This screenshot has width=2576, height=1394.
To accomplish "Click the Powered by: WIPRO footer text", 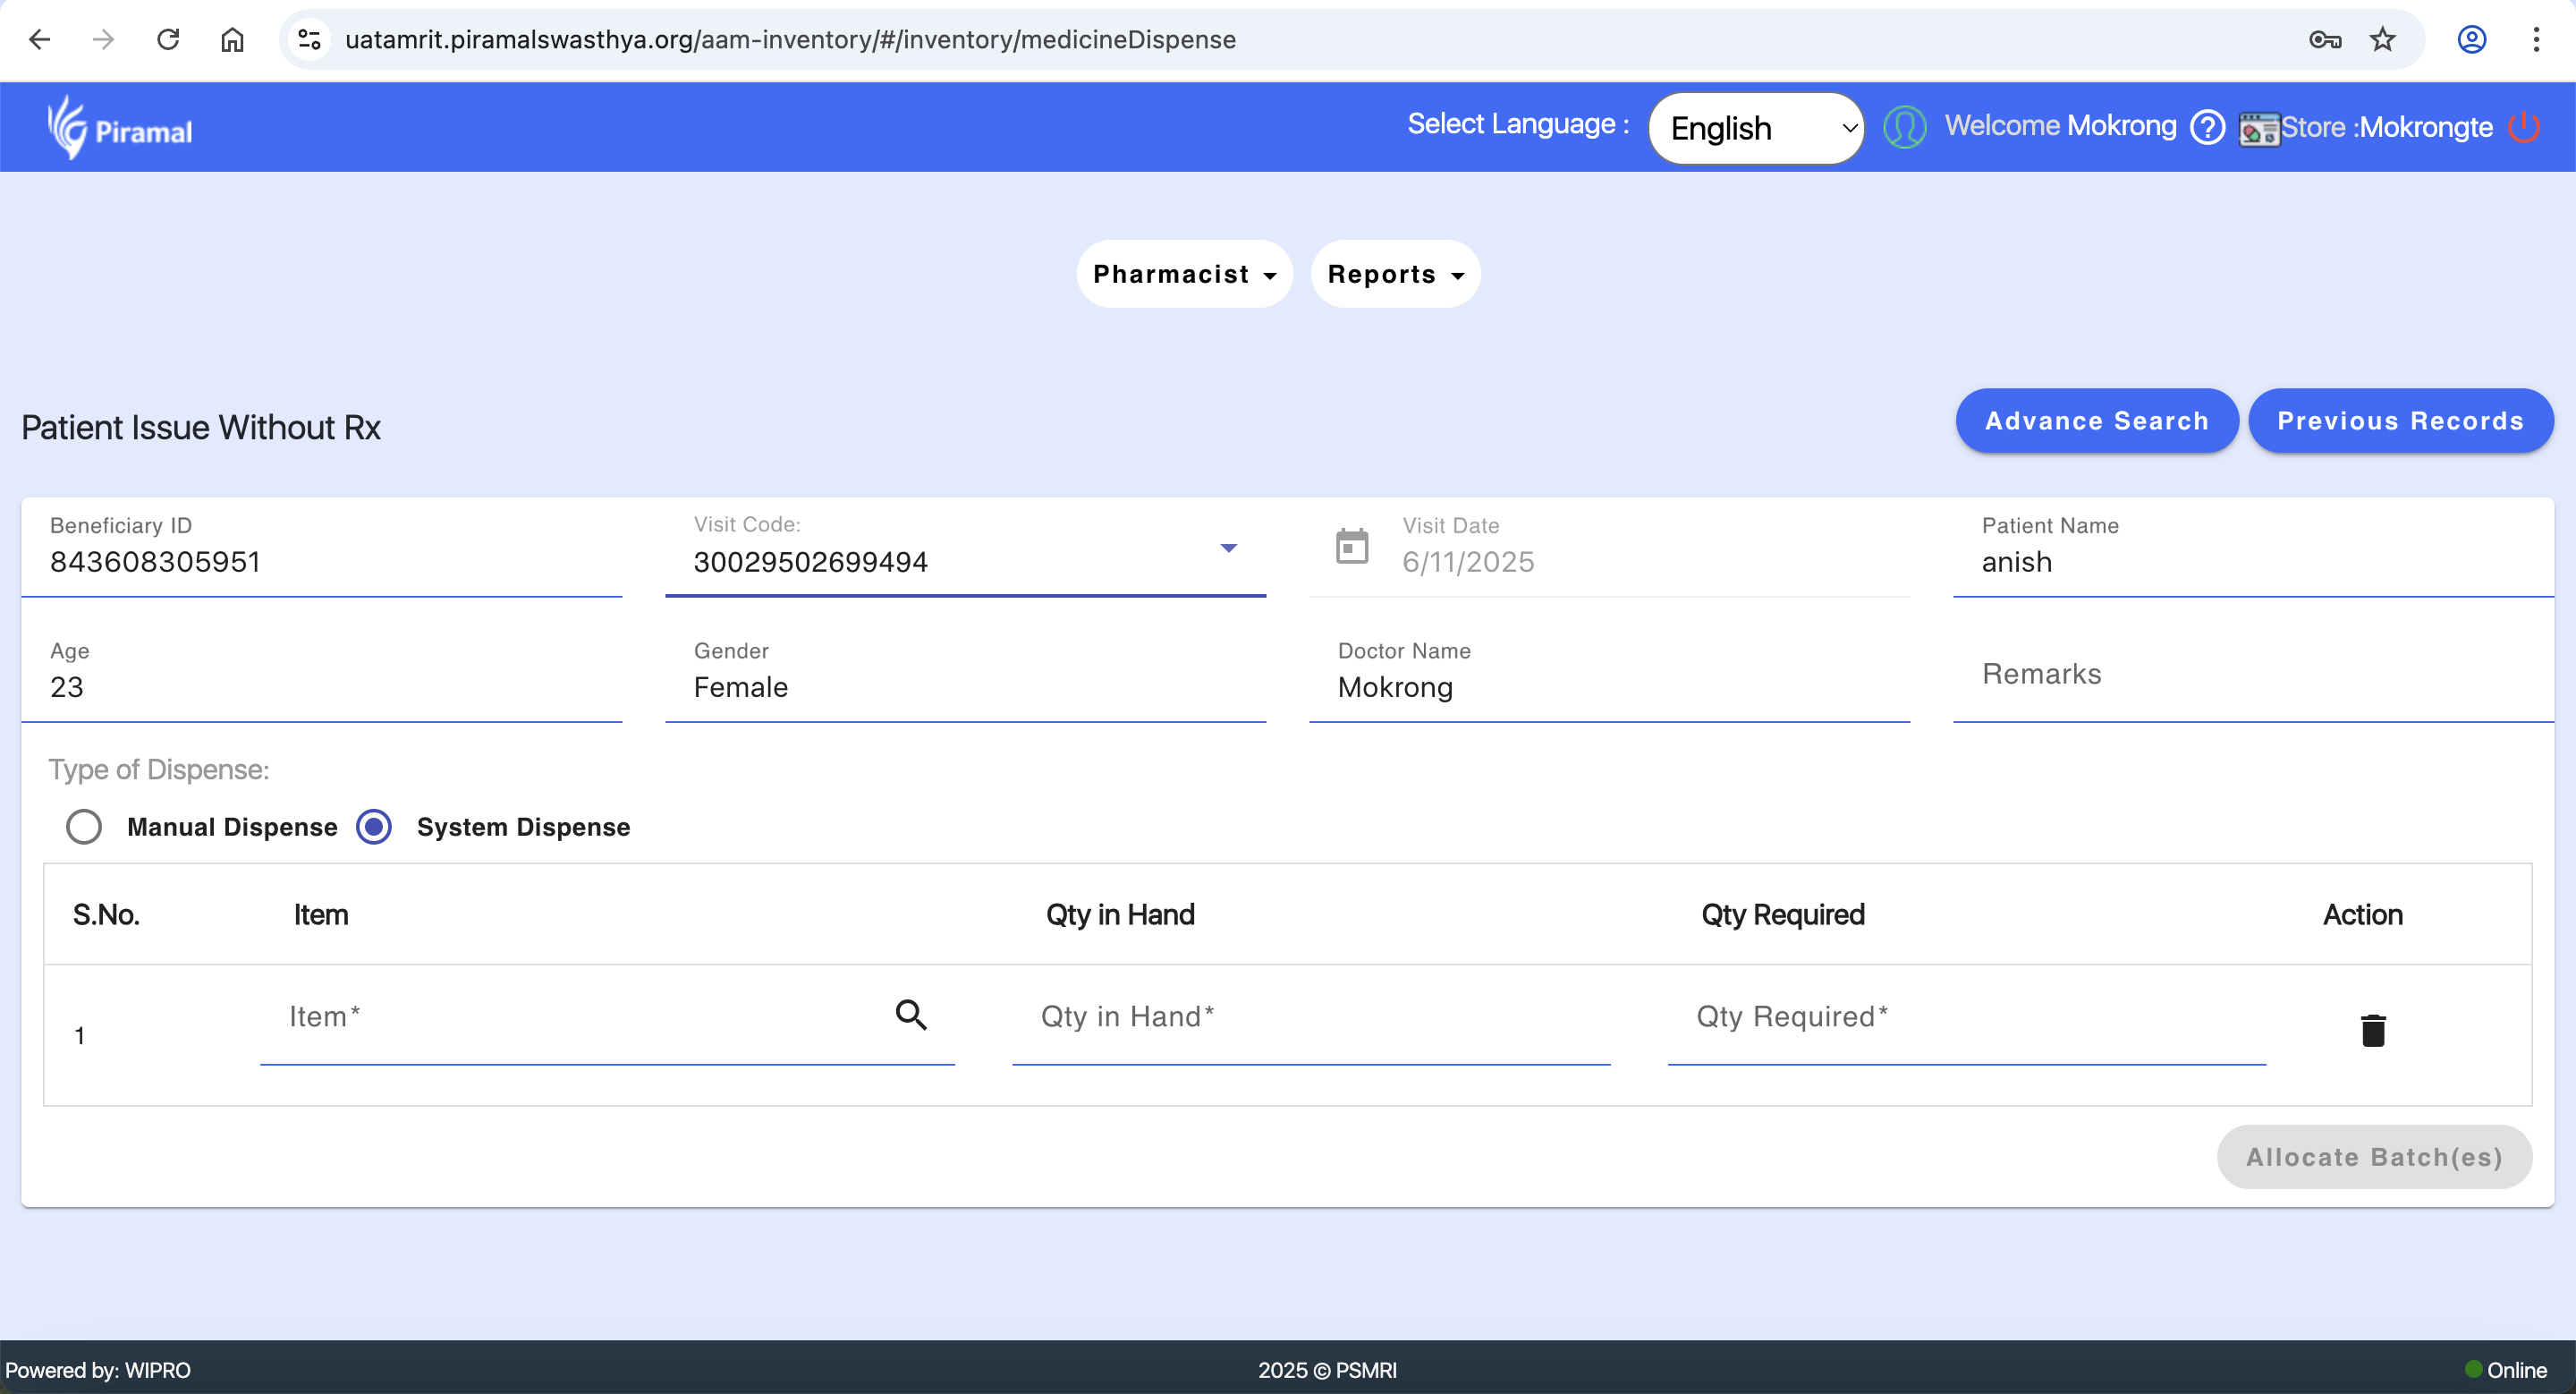I will 98,1369.
